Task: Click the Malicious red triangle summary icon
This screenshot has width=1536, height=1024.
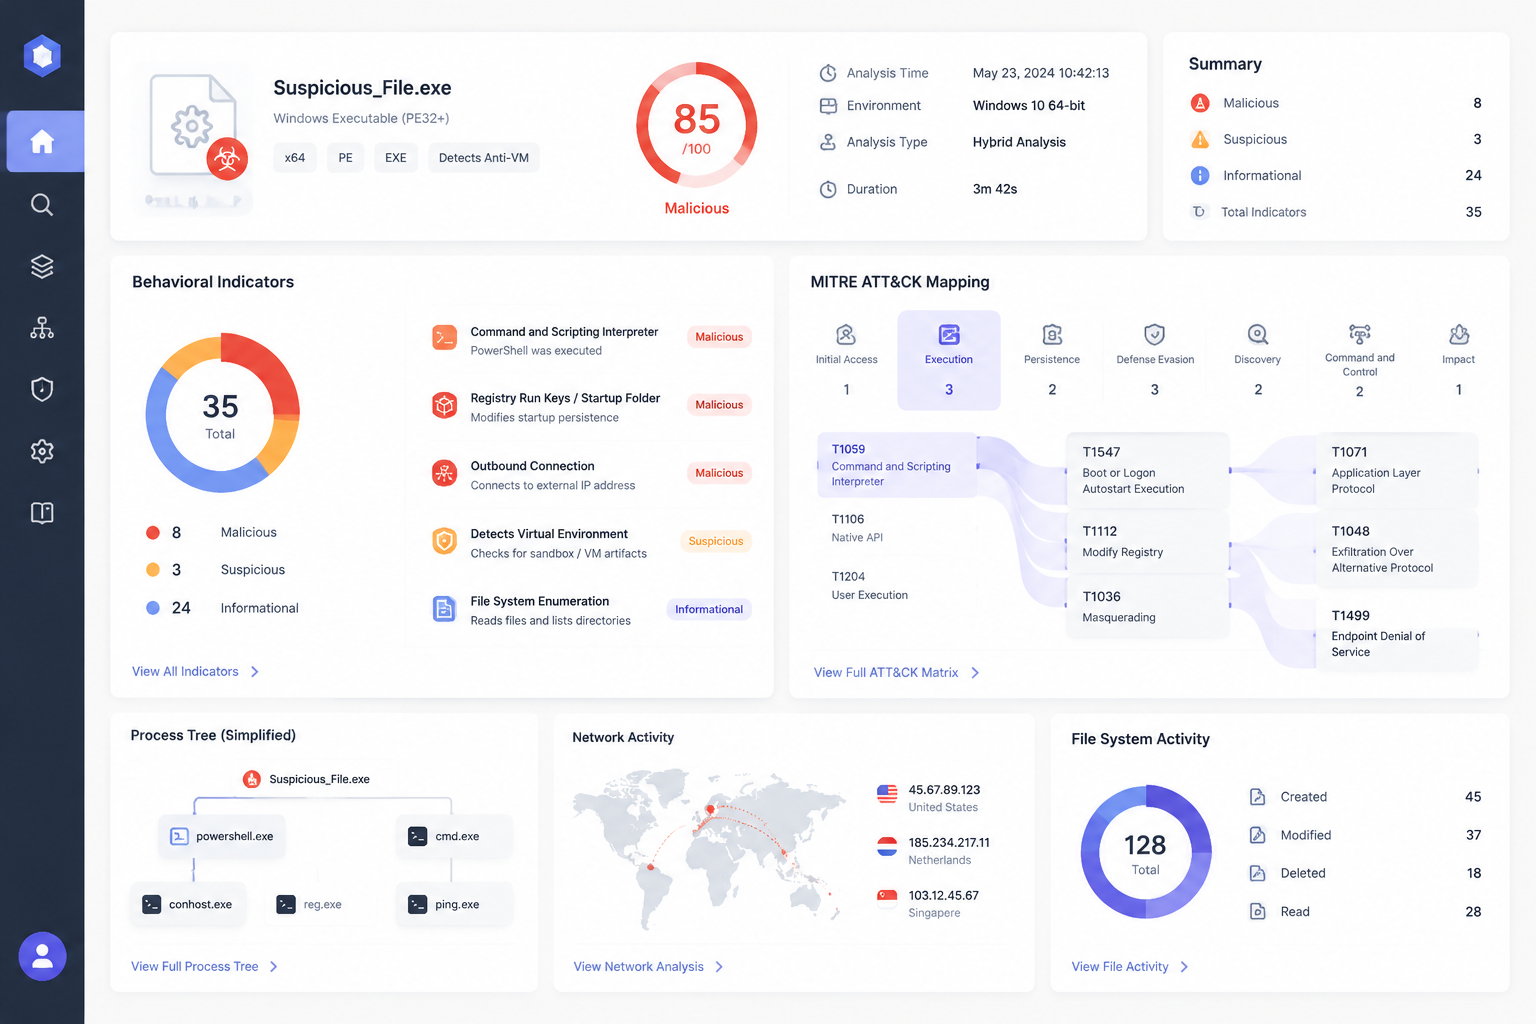Action: 1200,103
